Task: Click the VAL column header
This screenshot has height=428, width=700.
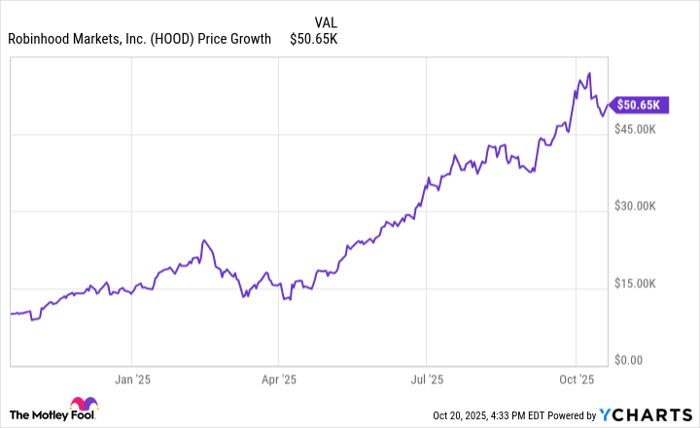Action: 325,22
